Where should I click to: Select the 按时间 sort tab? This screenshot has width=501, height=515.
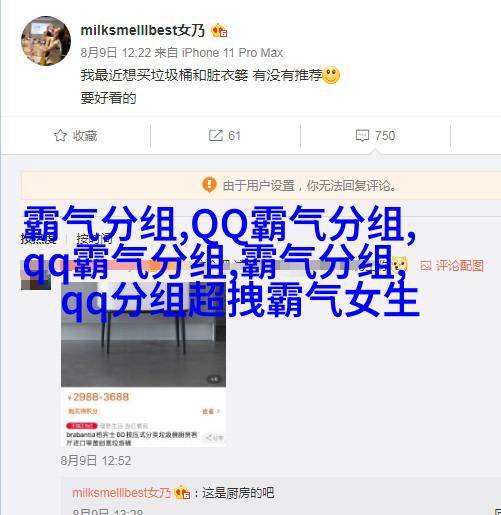94,238
